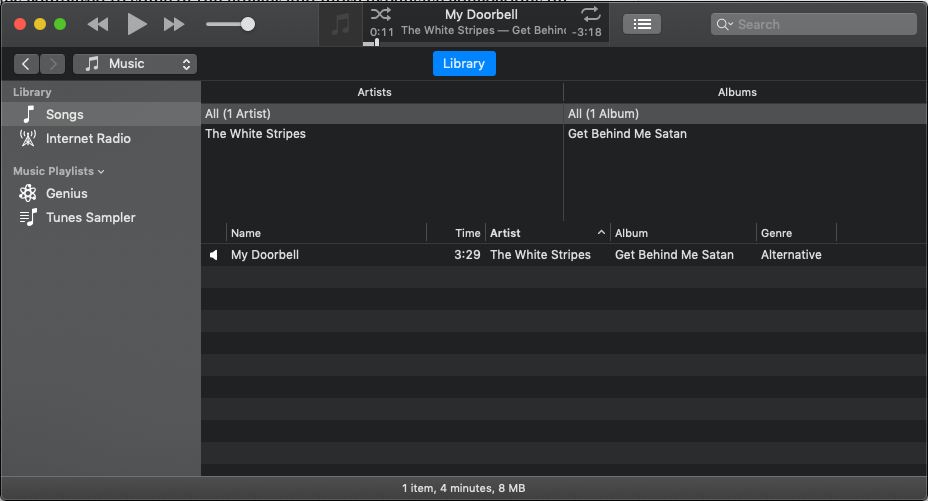Click the Library sidebar heading

coord(33,92)
